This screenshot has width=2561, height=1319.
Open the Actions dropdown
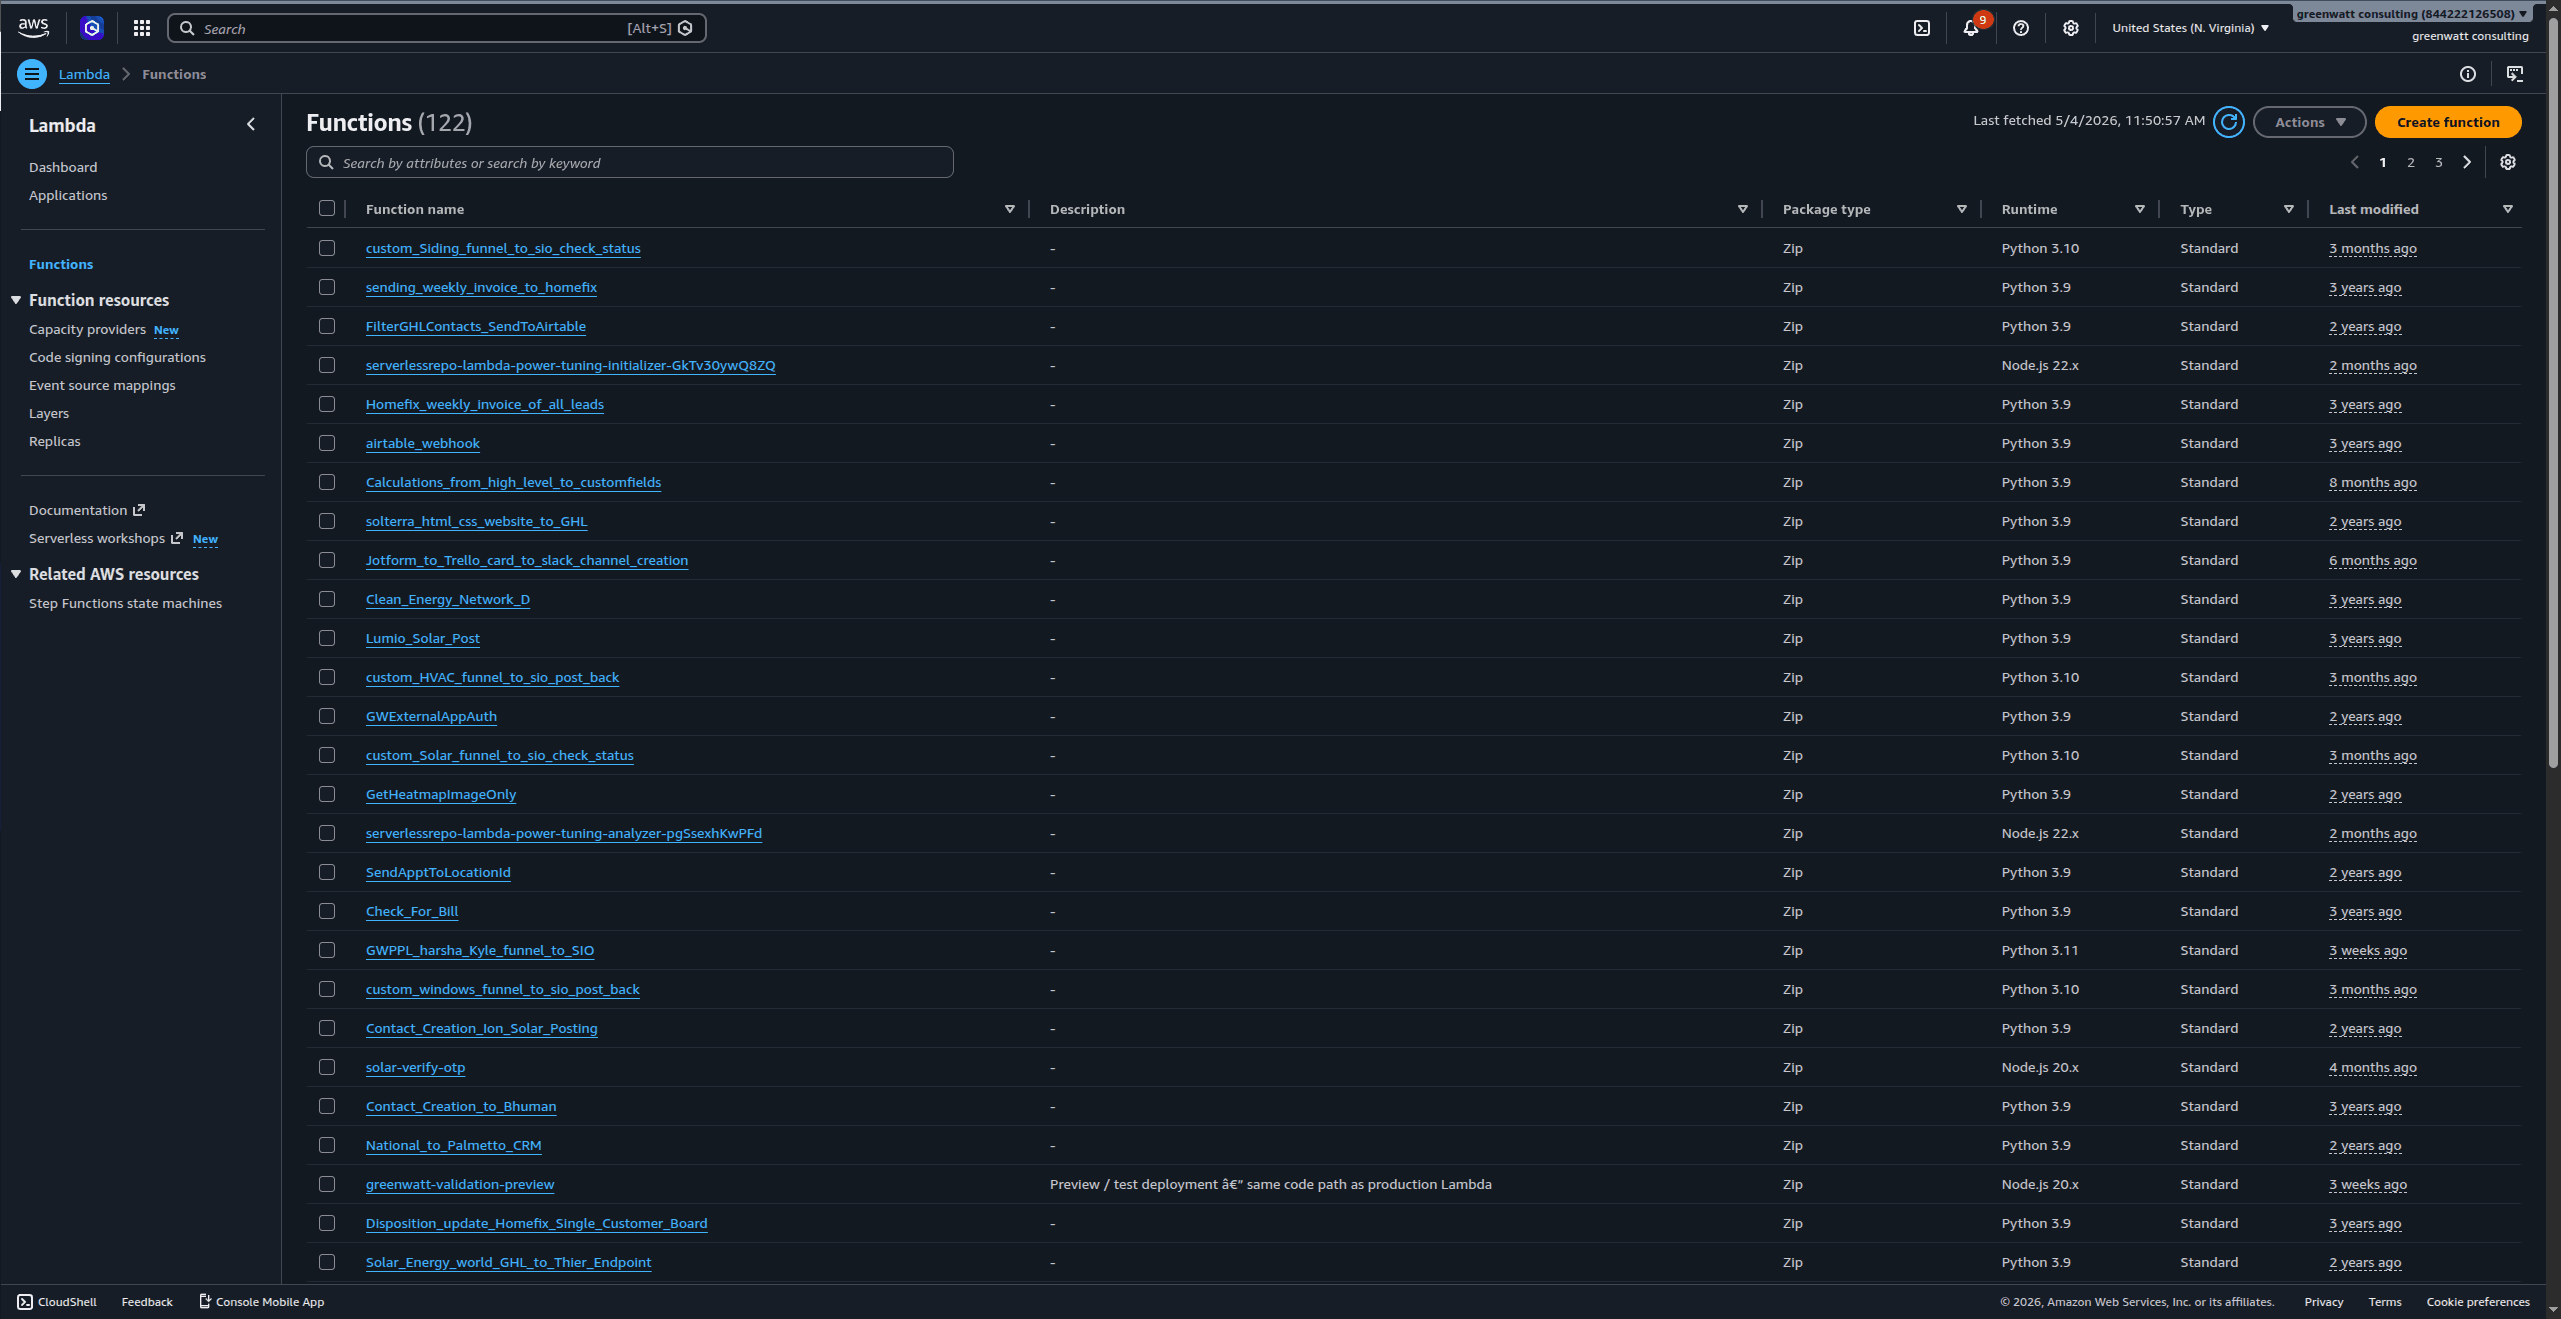click(2309, 122)
